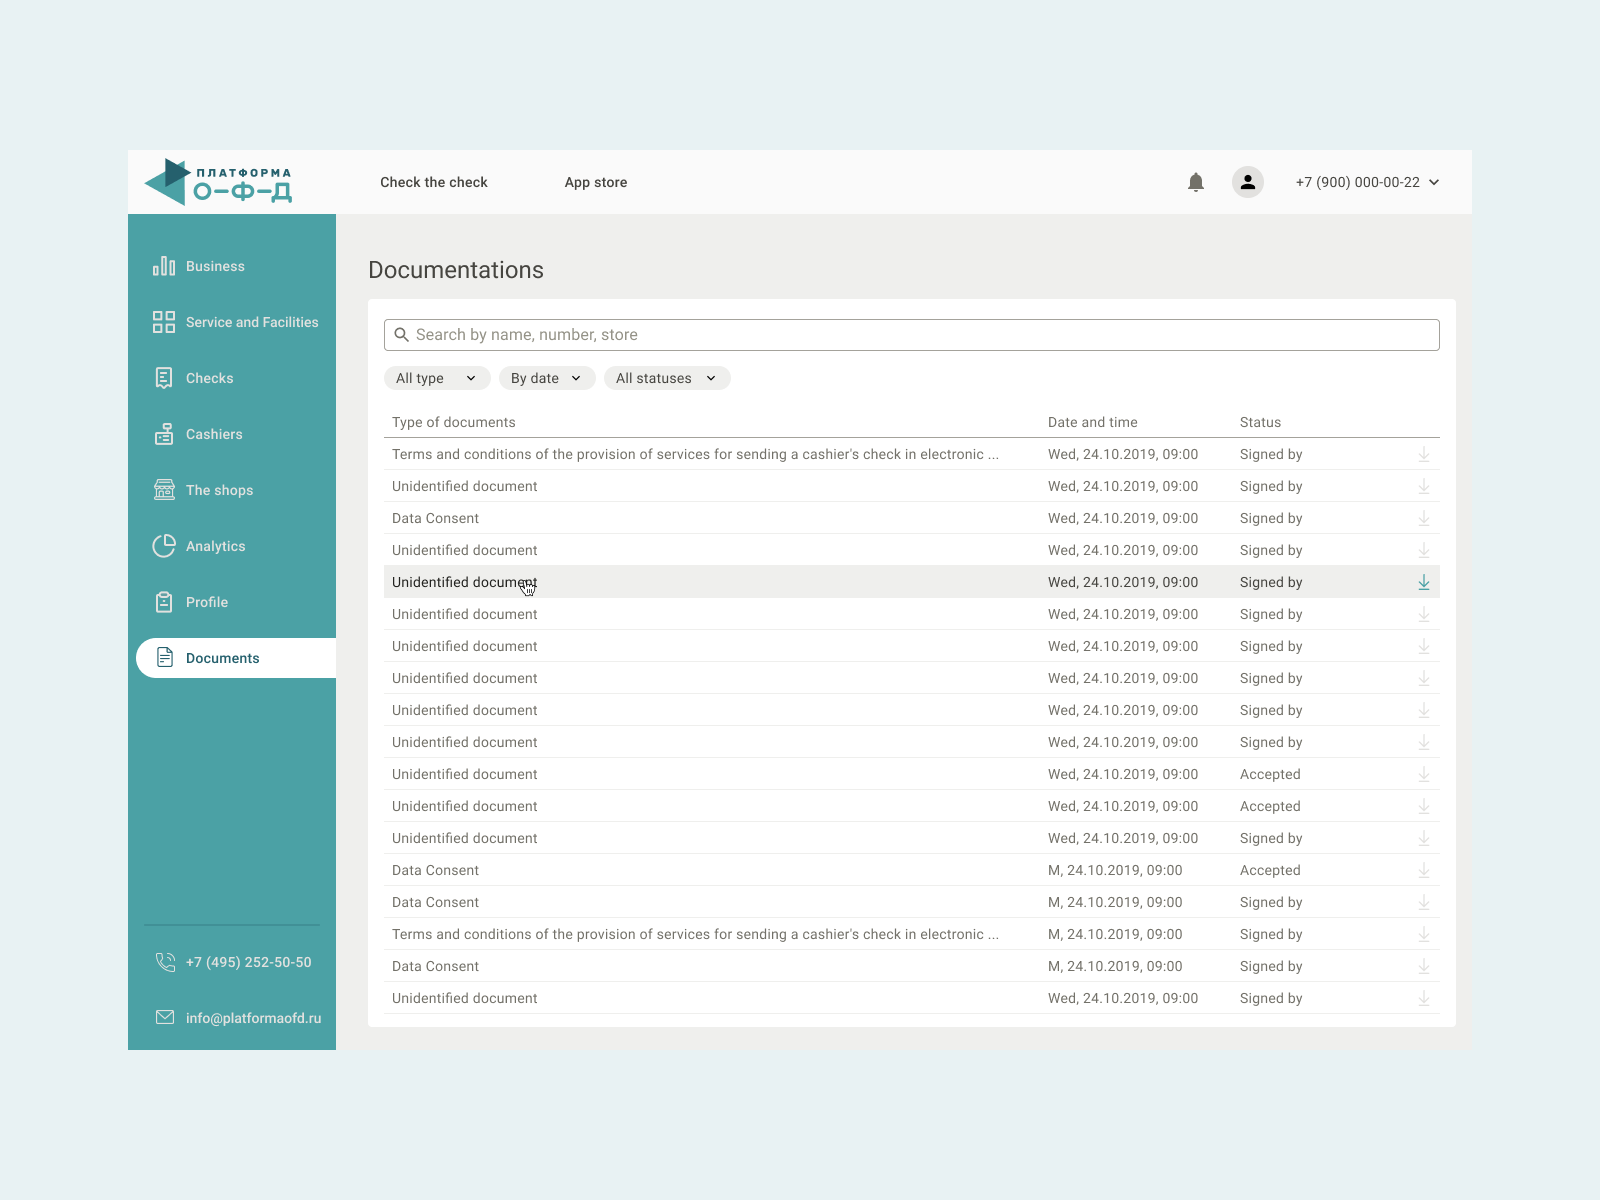Open the Profile section
The height and width of the screenshot is (1200, 1600).
pyautogui.click(x=206, y=602)
